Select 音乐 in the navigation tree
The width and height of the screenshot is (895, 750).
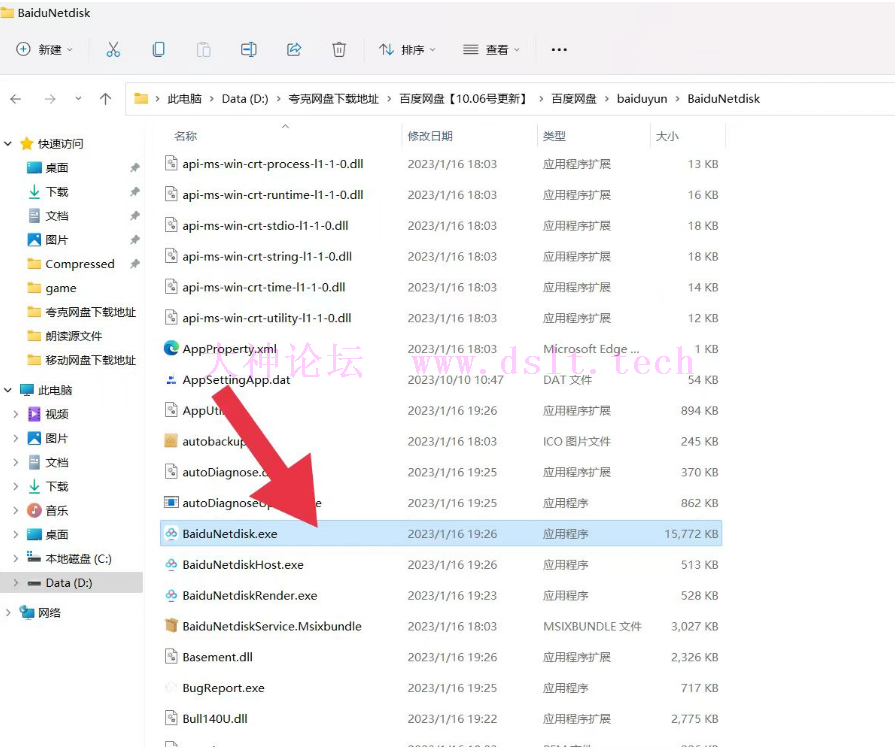click(48, 510)
